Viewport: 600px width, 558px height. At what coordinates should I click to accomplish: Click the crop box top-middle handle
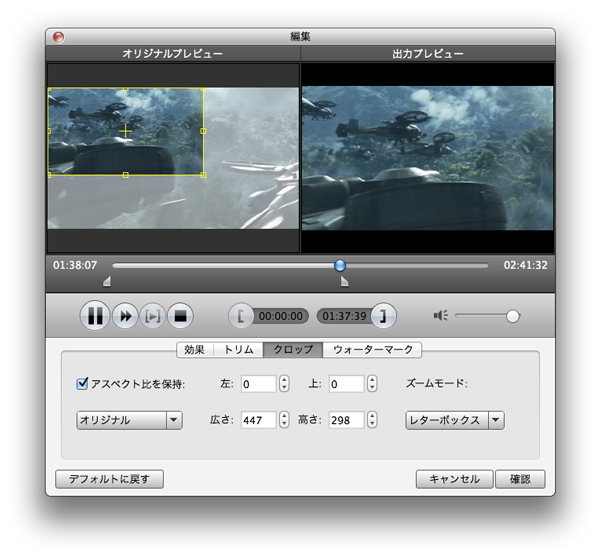(x=126, y=89)
